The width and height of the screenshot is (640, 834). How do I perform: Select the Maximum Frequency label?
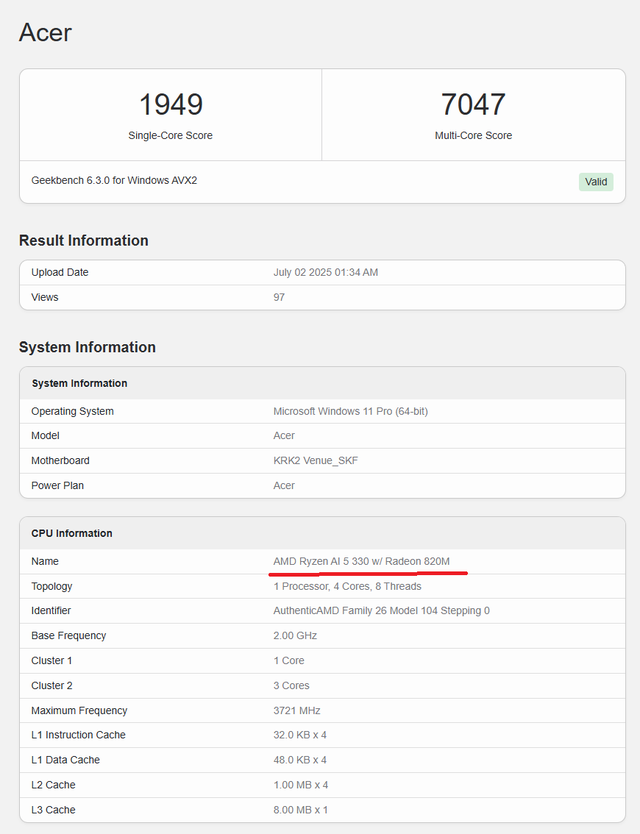pyautogui.click(x=79, y=711)
